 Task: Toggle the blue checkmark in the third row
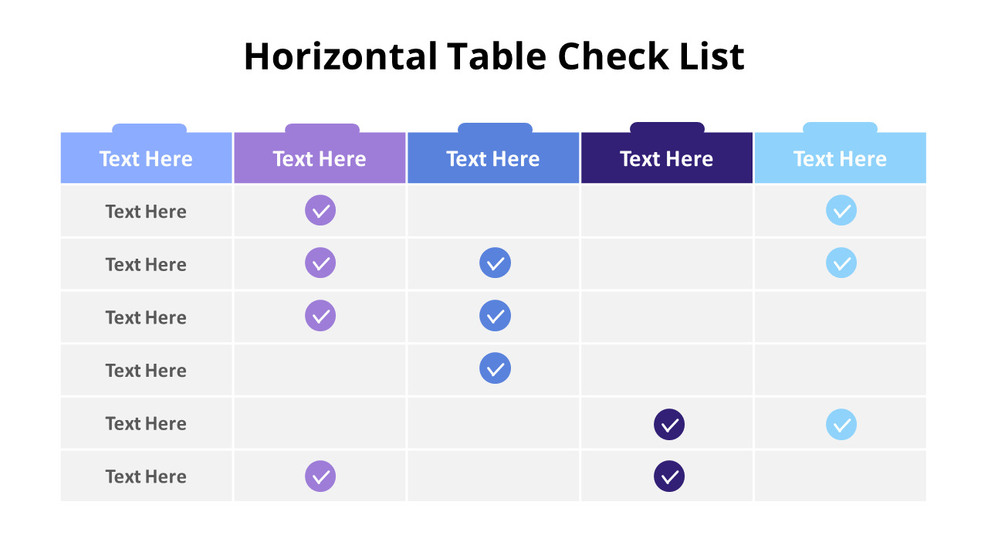pyautogui.click(x=495, y=316)
